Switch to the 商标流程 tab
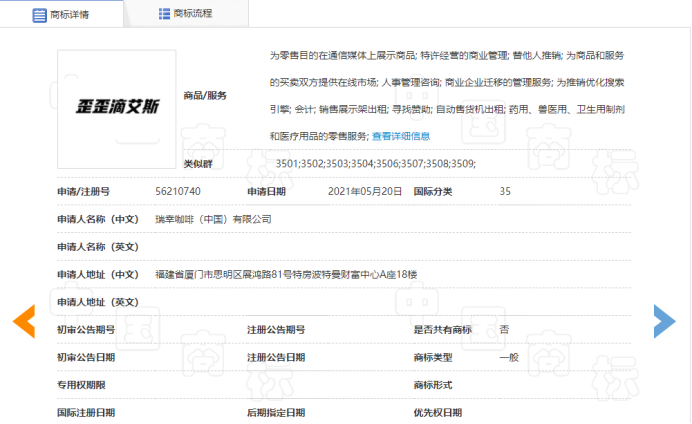The height and width of the screenshot is (424, 692). click(186, 14)
